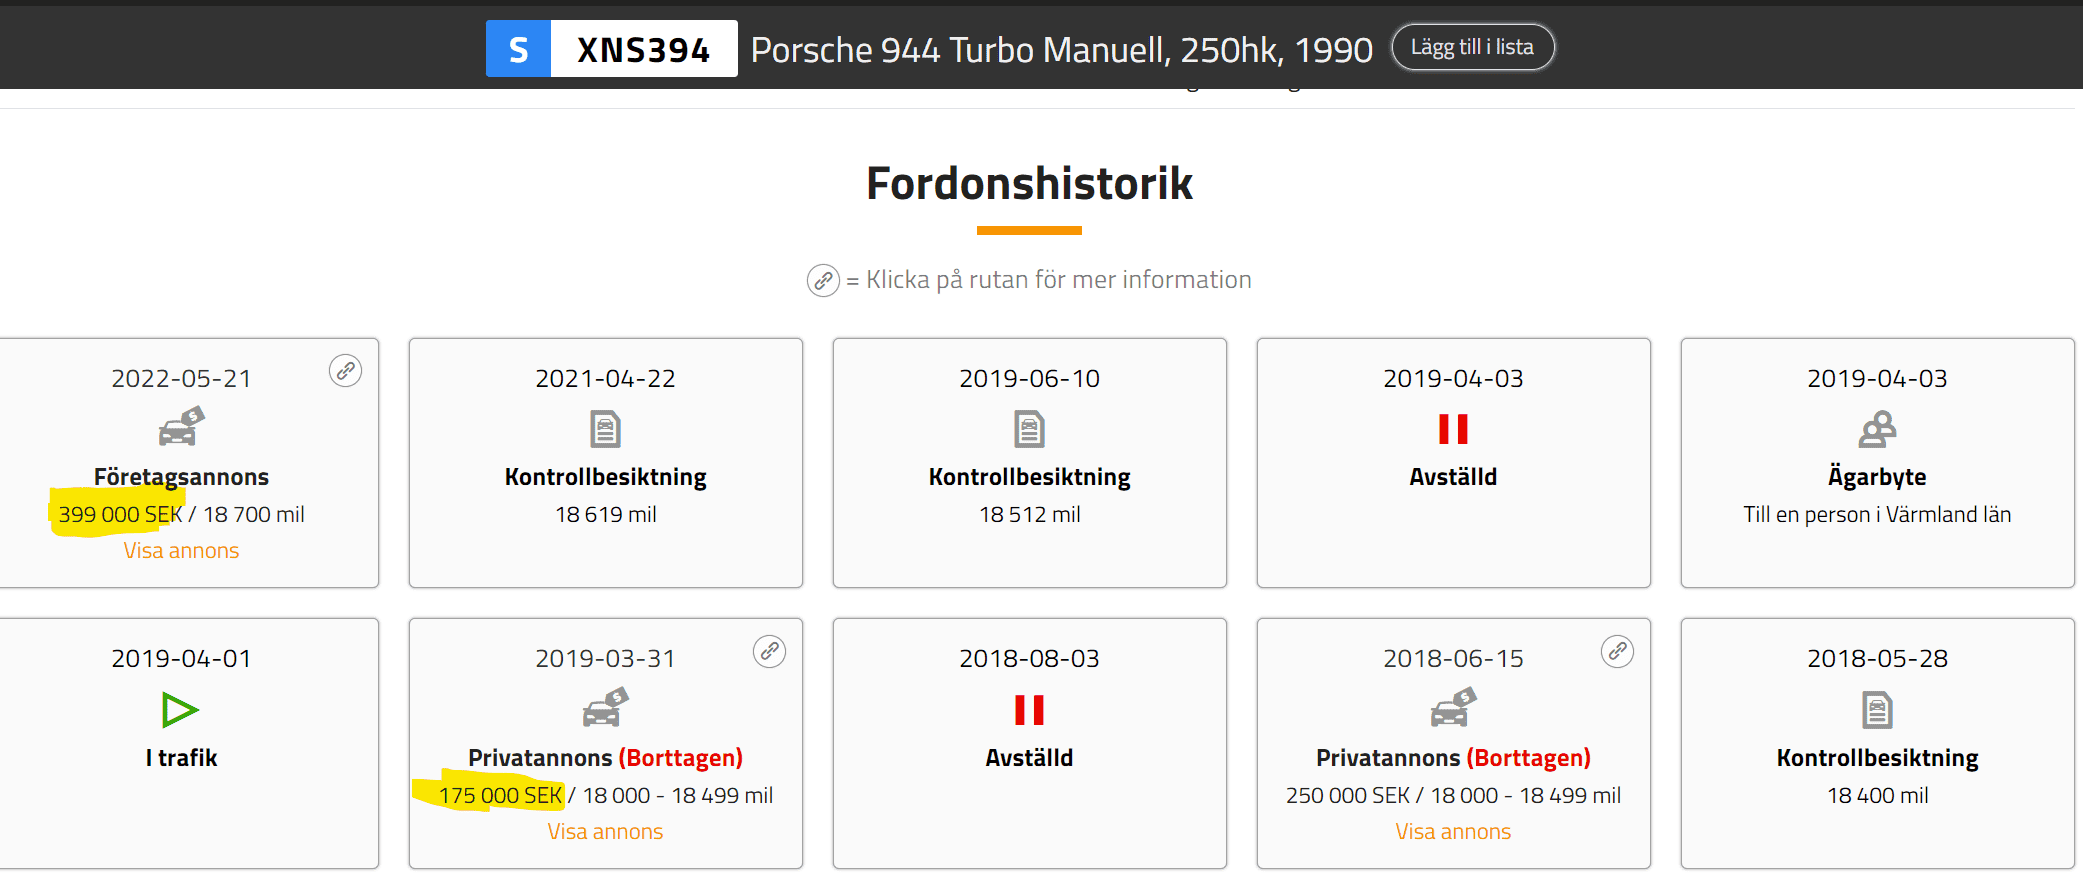Viewport: 2083px width, 885px height.
Task: Click the Fordonshistorik heading
Action: pyautogui.click(x=1029, y=184)
